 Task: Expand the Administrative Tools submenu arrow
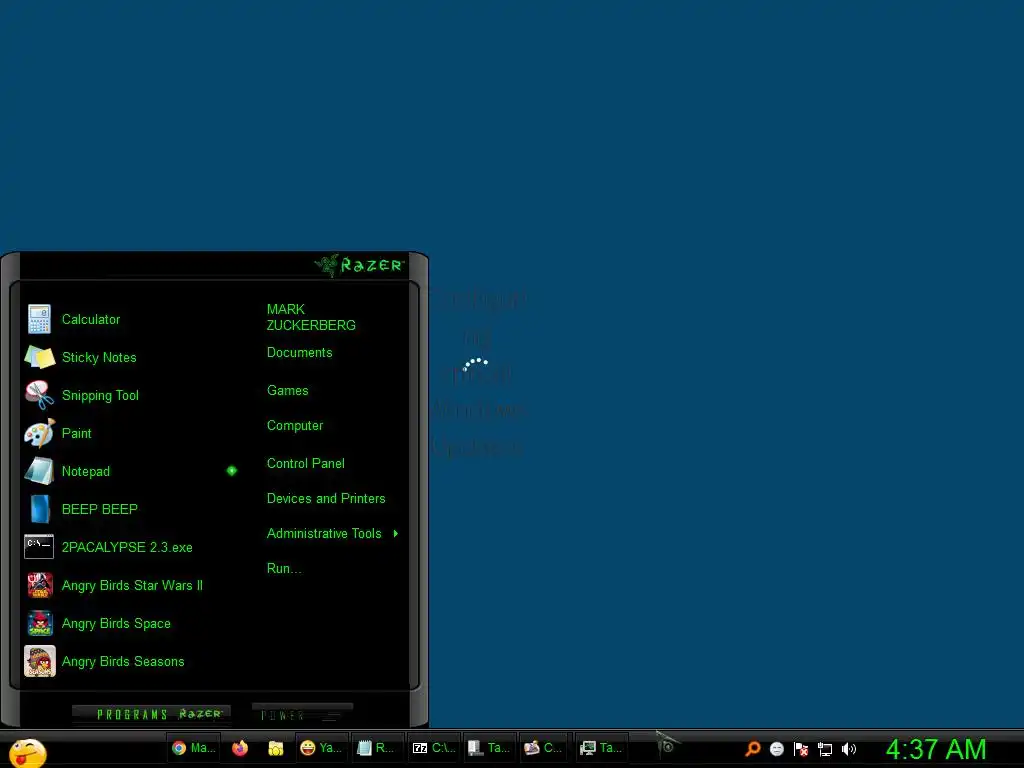[396, 534]
